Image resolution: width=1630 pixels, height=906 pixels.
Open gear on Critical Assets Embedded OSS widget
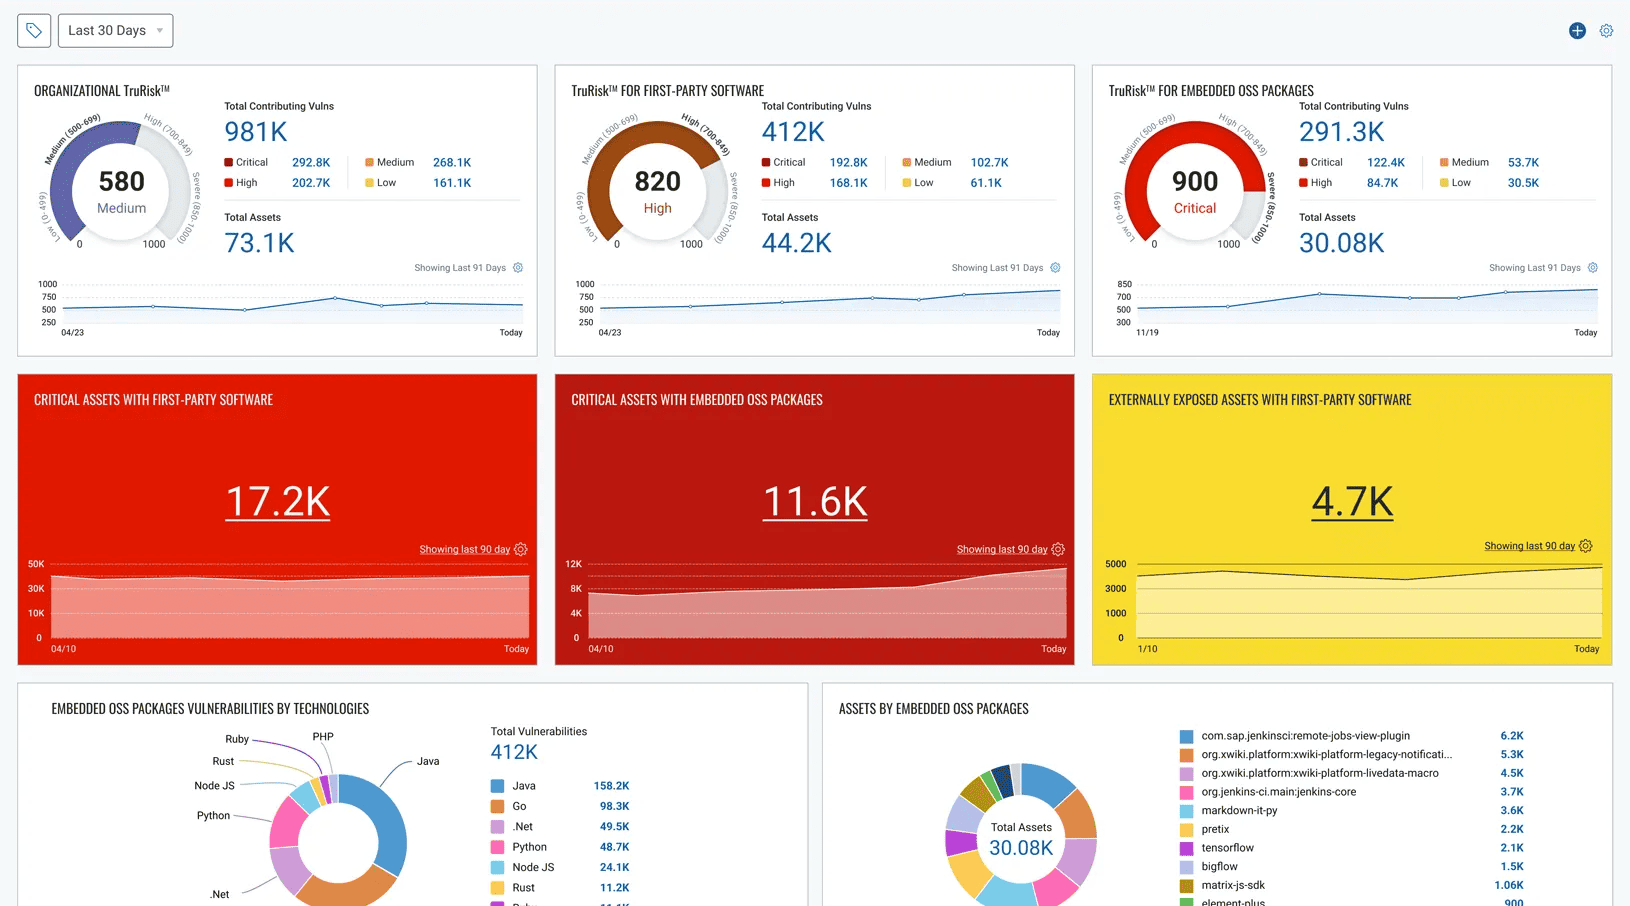tap(1058, 549)
